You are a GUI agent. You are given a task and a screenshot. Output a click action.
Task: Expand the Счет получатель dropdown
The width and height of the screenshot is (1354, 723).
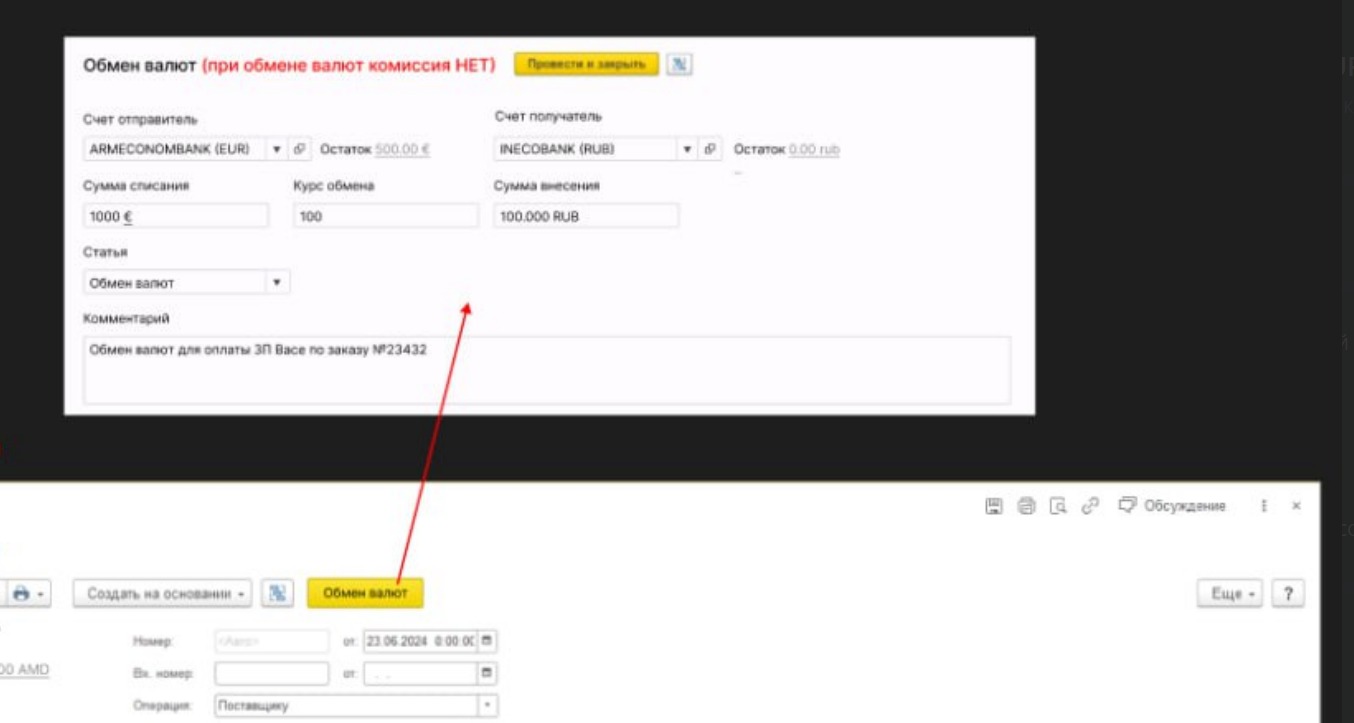687,149
